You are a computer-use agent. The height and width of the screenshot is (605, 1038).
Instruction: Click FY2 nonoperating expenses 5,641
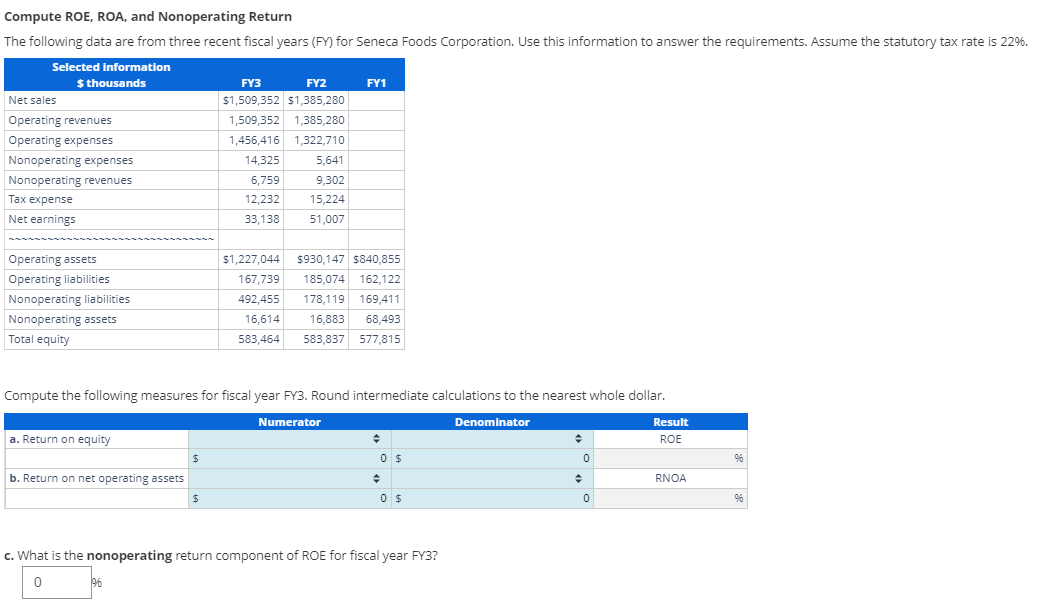pos(330,160)
